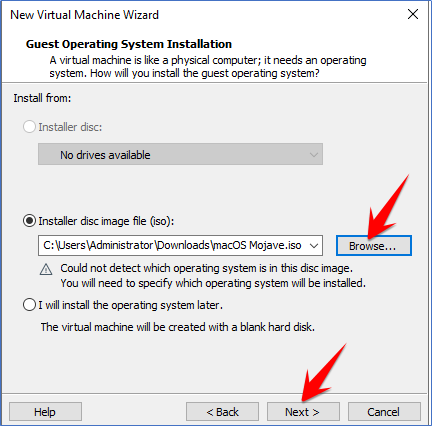Return to previous page via Back button
This screenshot has height=426, width=432.
tap(222, 412)
